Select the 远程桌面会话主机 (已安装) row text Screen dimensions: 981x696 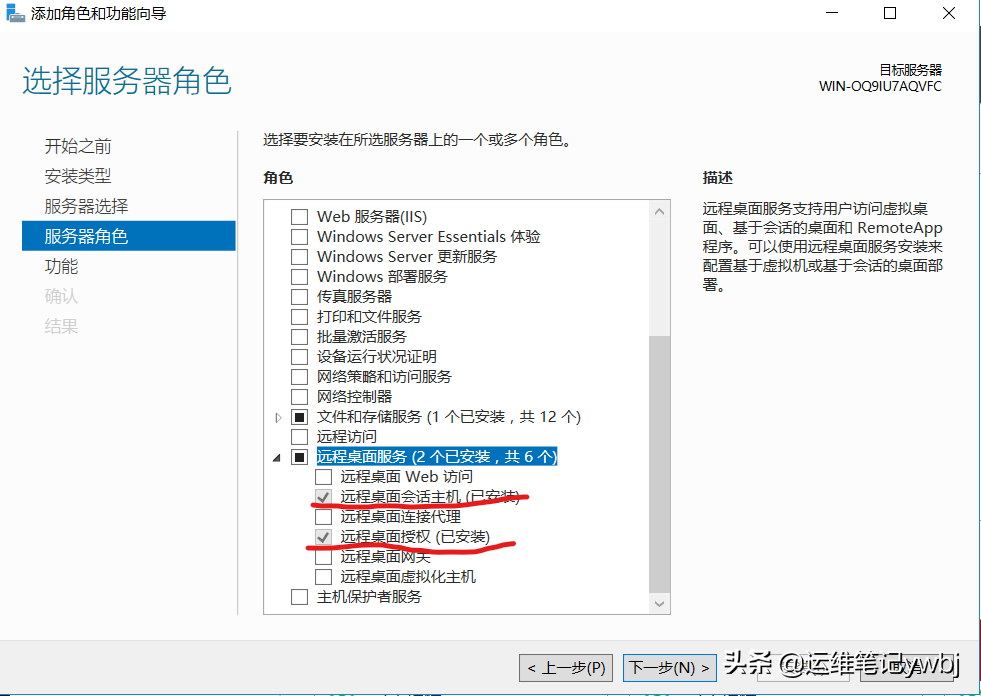(430, 497)
